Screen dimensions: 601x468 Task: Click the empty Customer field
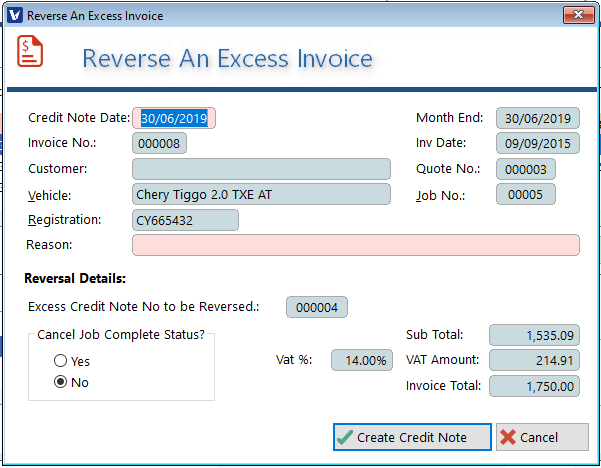point(260,169)
